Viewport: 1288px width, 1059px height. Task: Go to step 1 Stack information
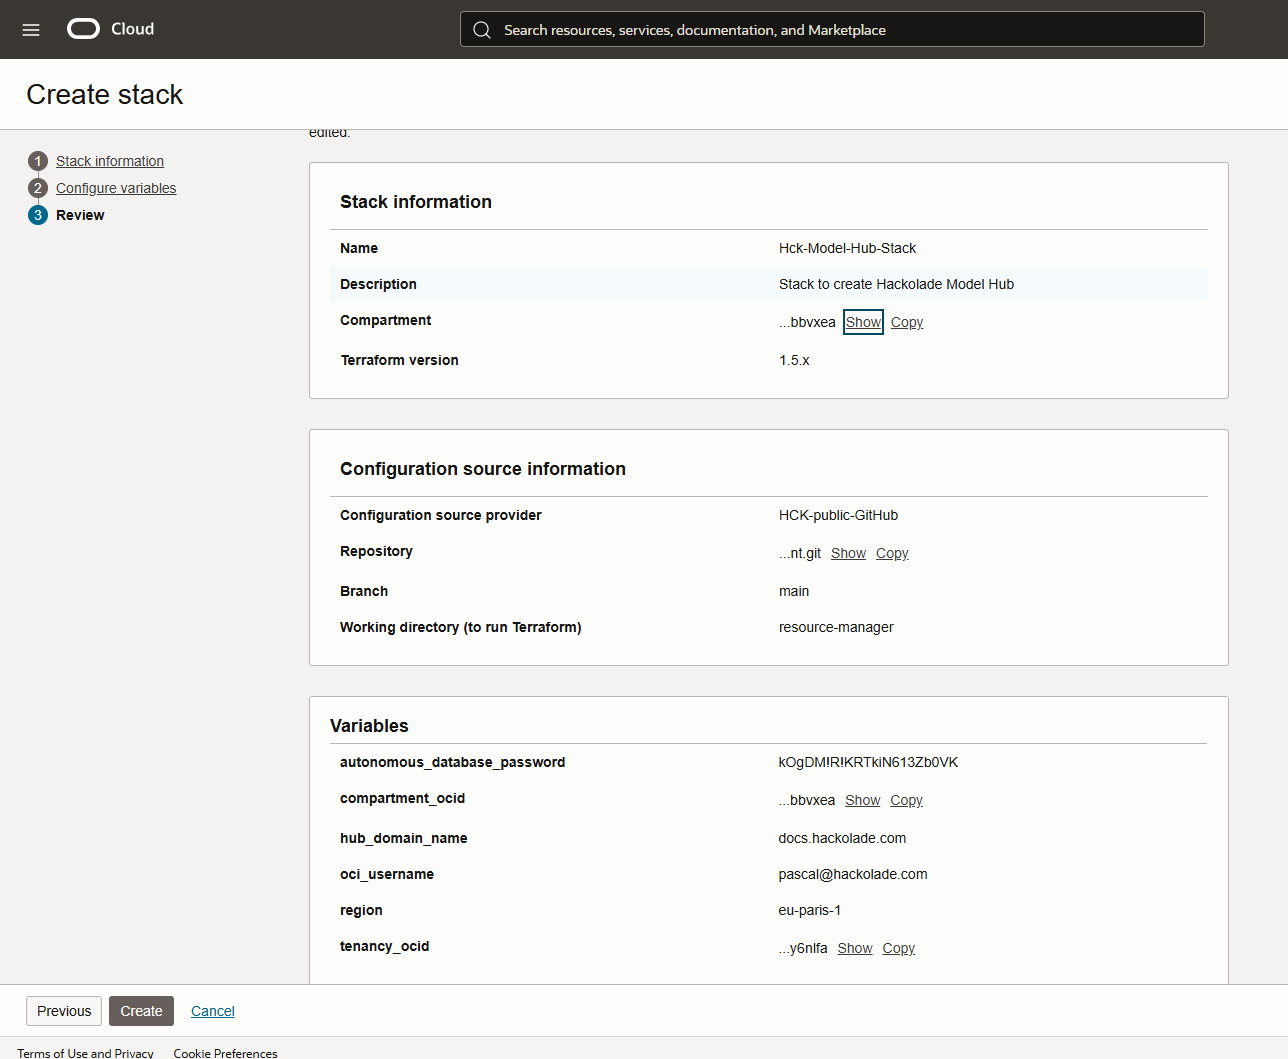(x=109, y=161)
